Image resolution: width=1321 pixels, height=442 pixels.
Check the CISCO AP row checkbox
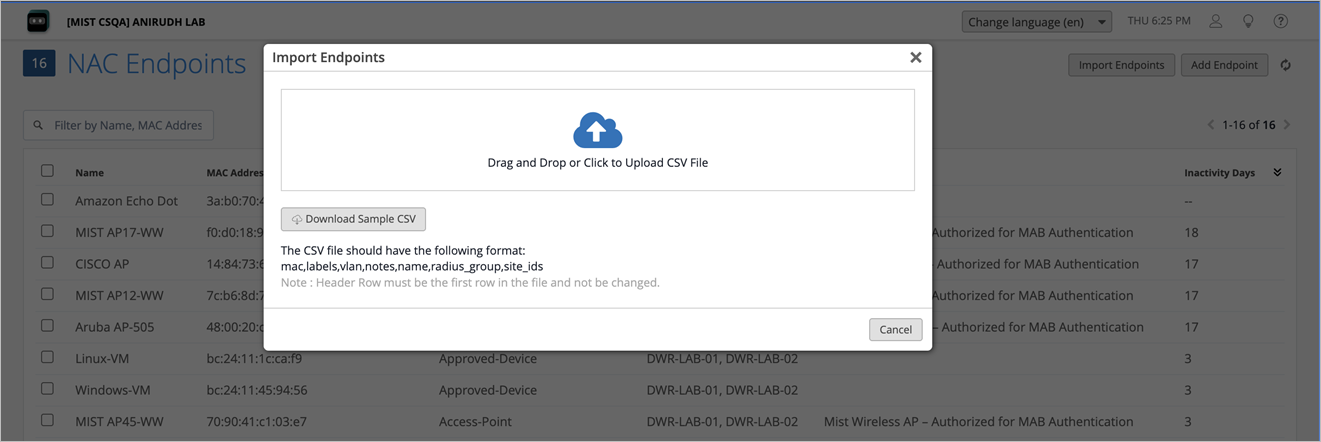[x=47, y=263]
